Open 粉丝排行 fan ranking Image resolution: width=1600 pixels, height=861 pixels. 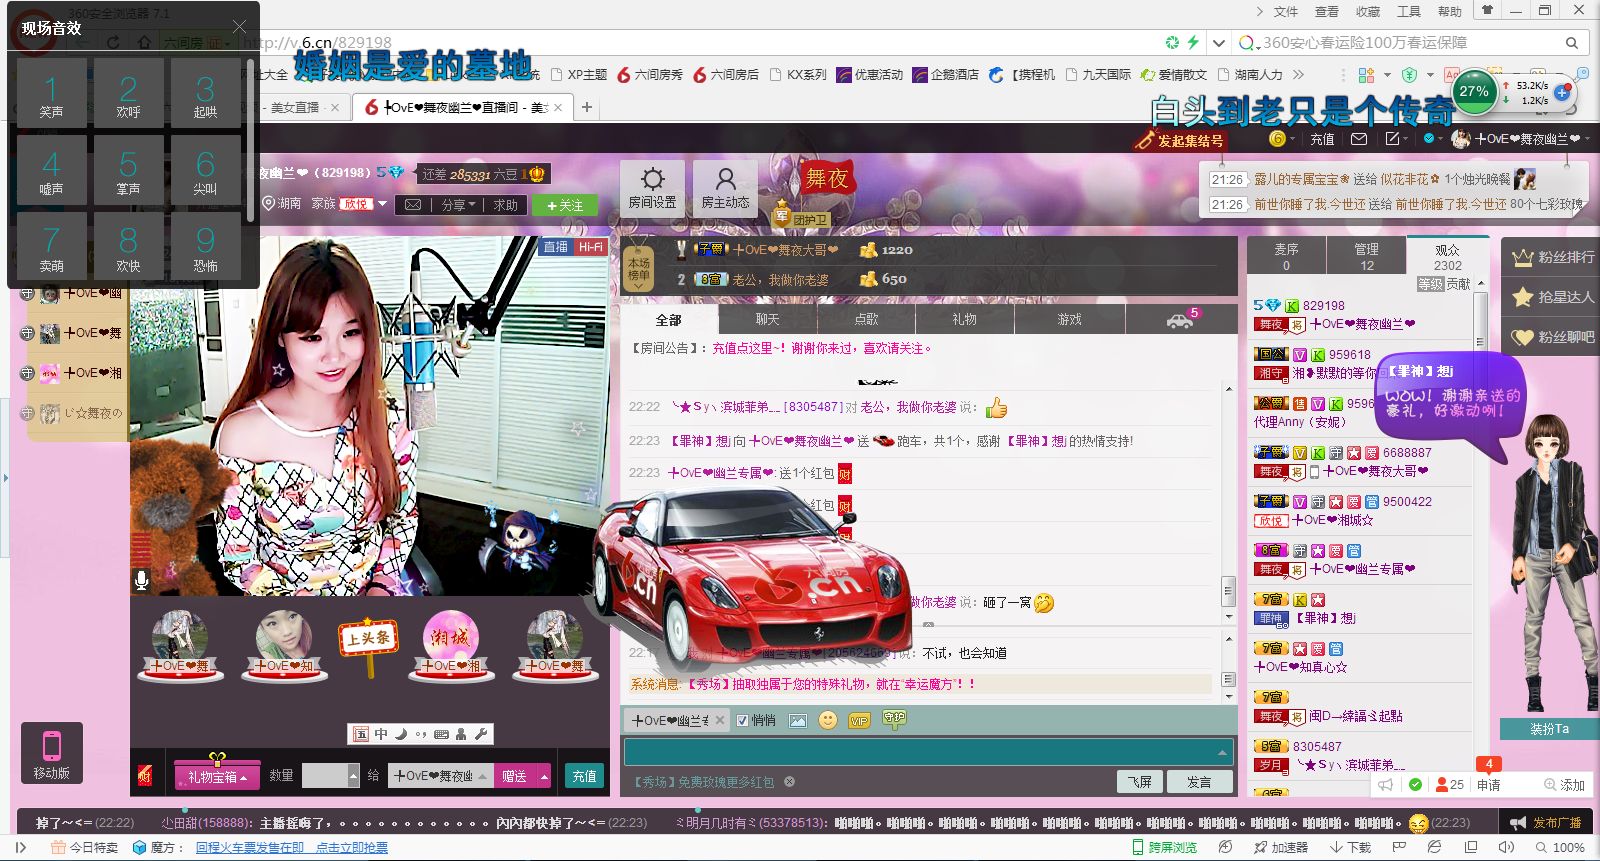point(1553,257)
